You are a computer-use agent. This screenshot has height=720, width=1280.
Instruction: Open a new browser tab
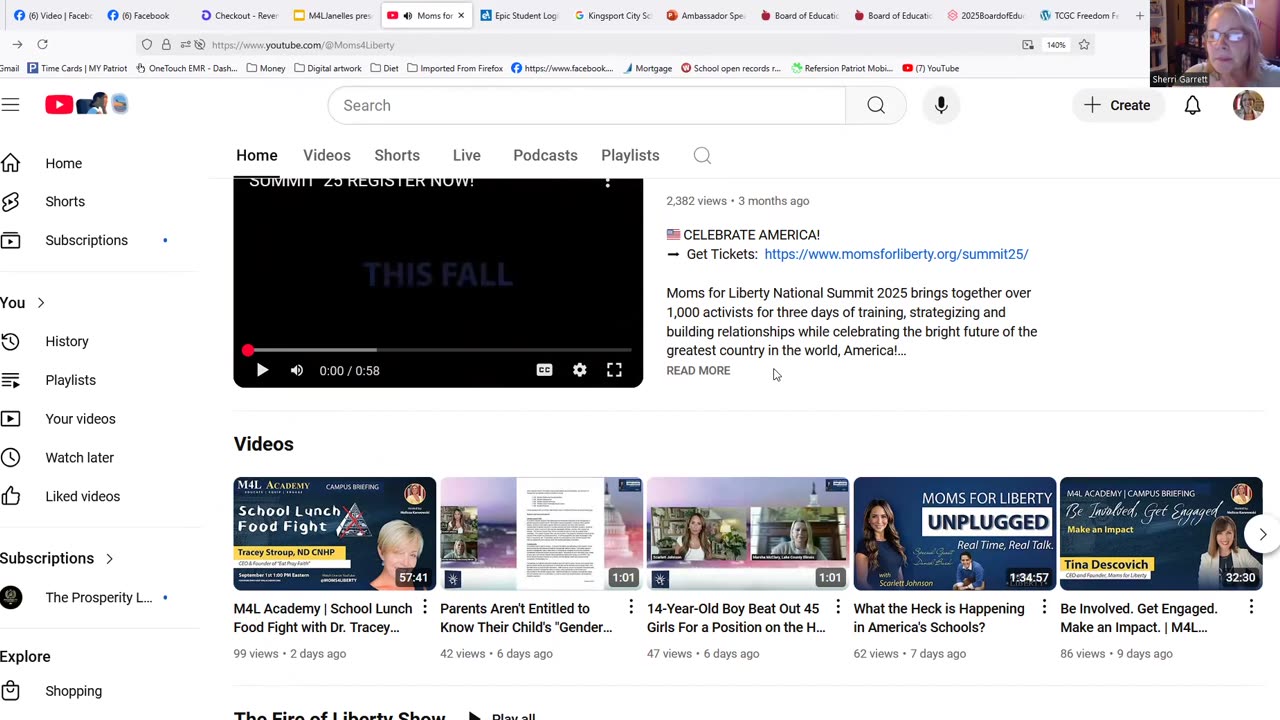tap(1139, 15)
